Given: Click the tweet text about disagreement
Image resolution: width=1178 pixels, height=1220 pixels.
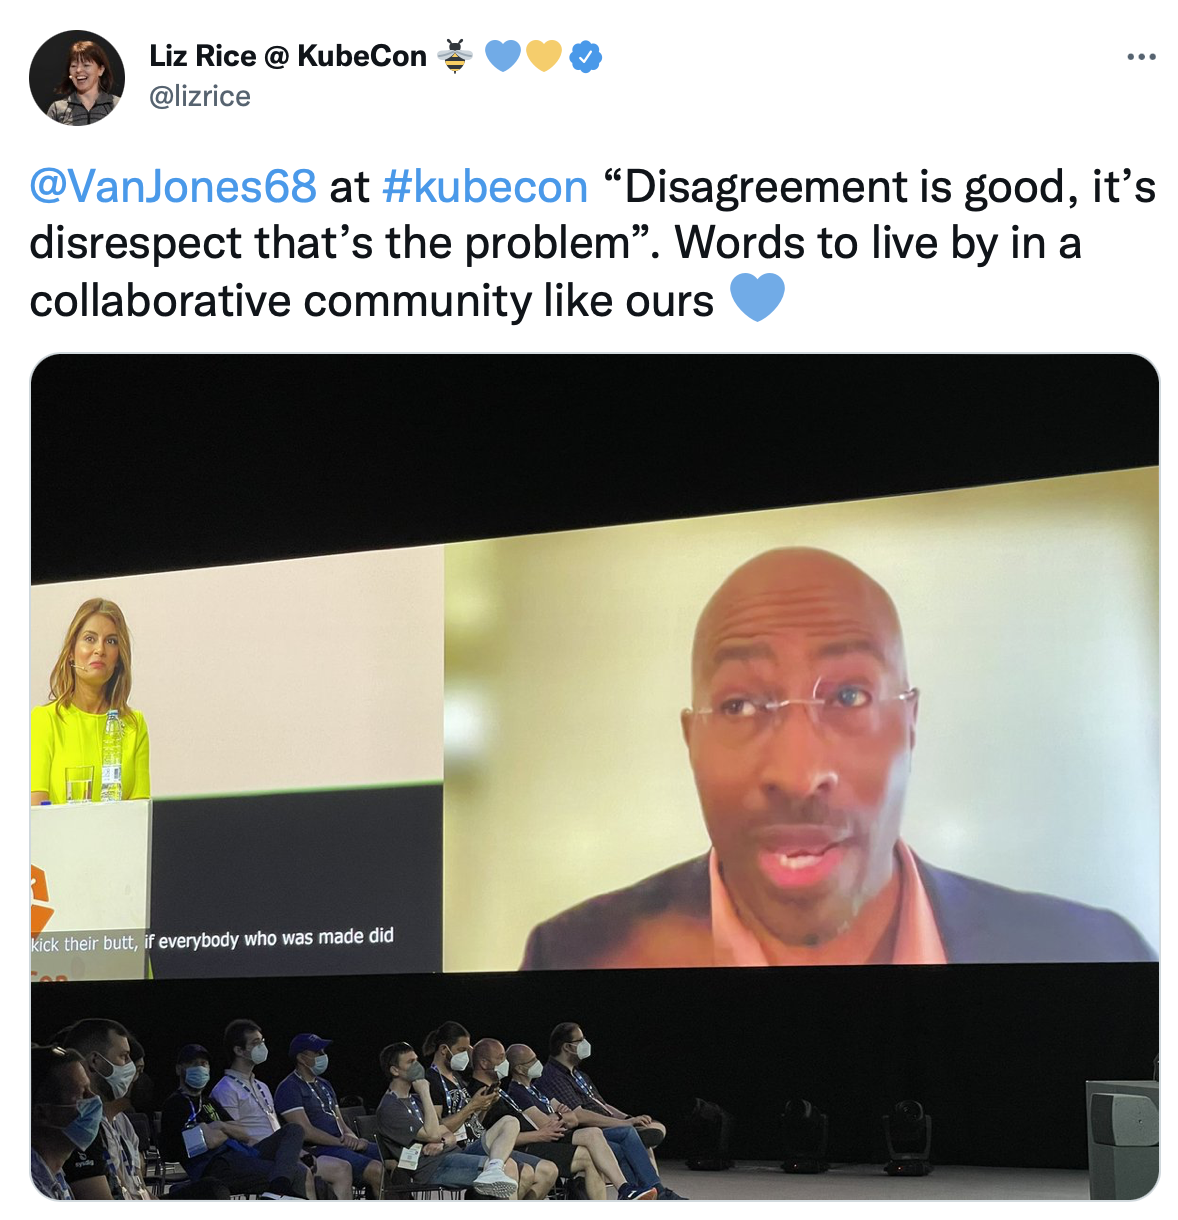Looking at the screenshot, I should point(592,244).
